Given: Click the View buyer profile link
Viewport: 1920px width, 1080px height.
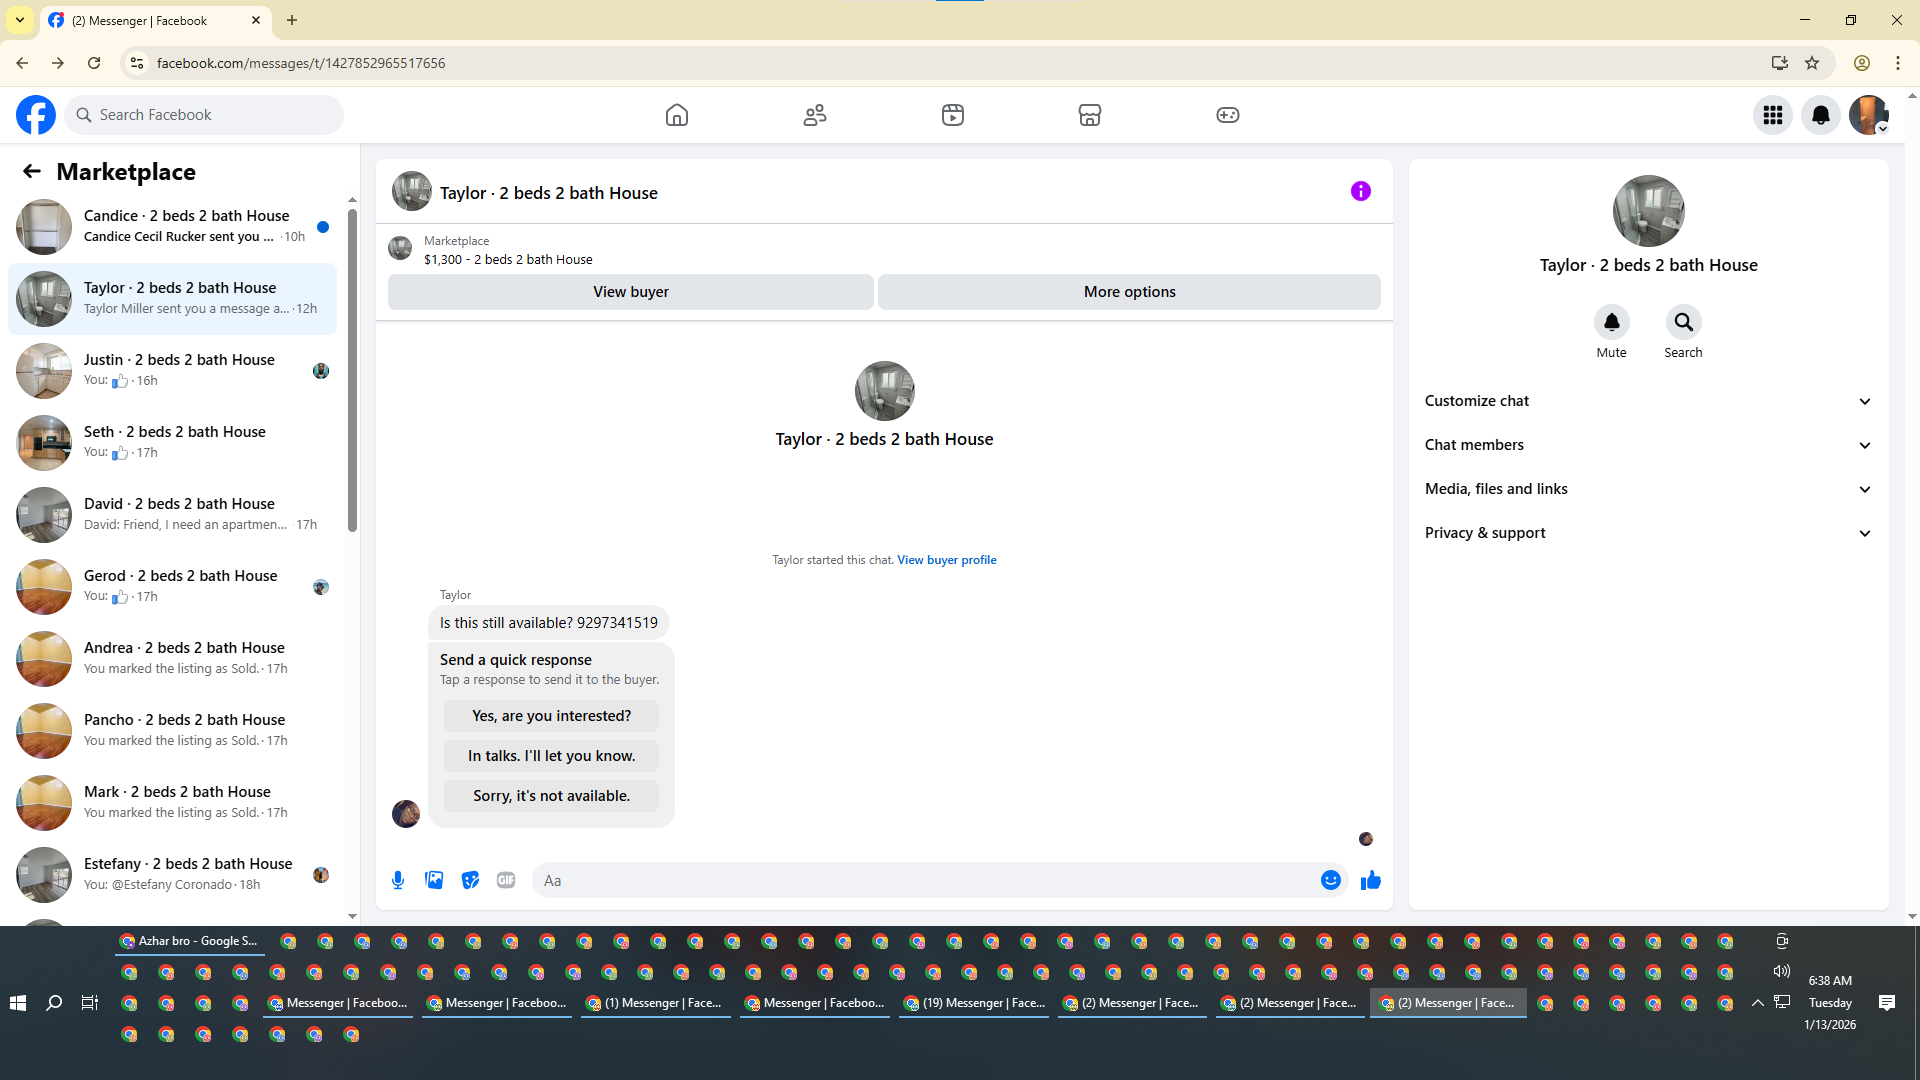Looking at the screenshot, I should (x=946, y=560).
